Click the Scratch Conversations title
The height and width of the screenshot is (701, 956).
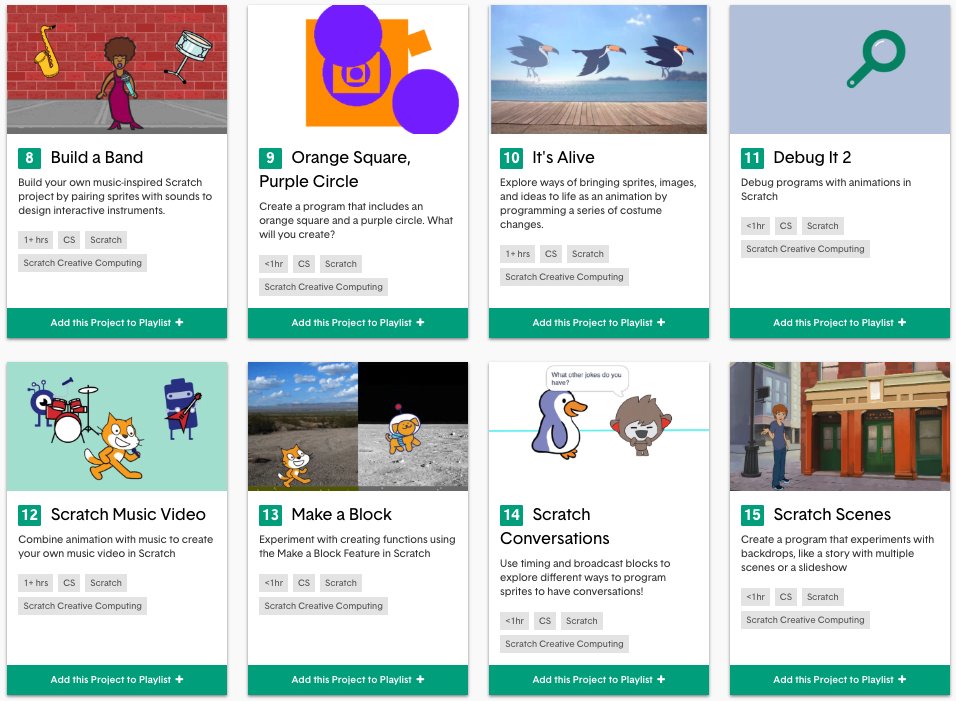pyautogui.click(x=555, y=527)
